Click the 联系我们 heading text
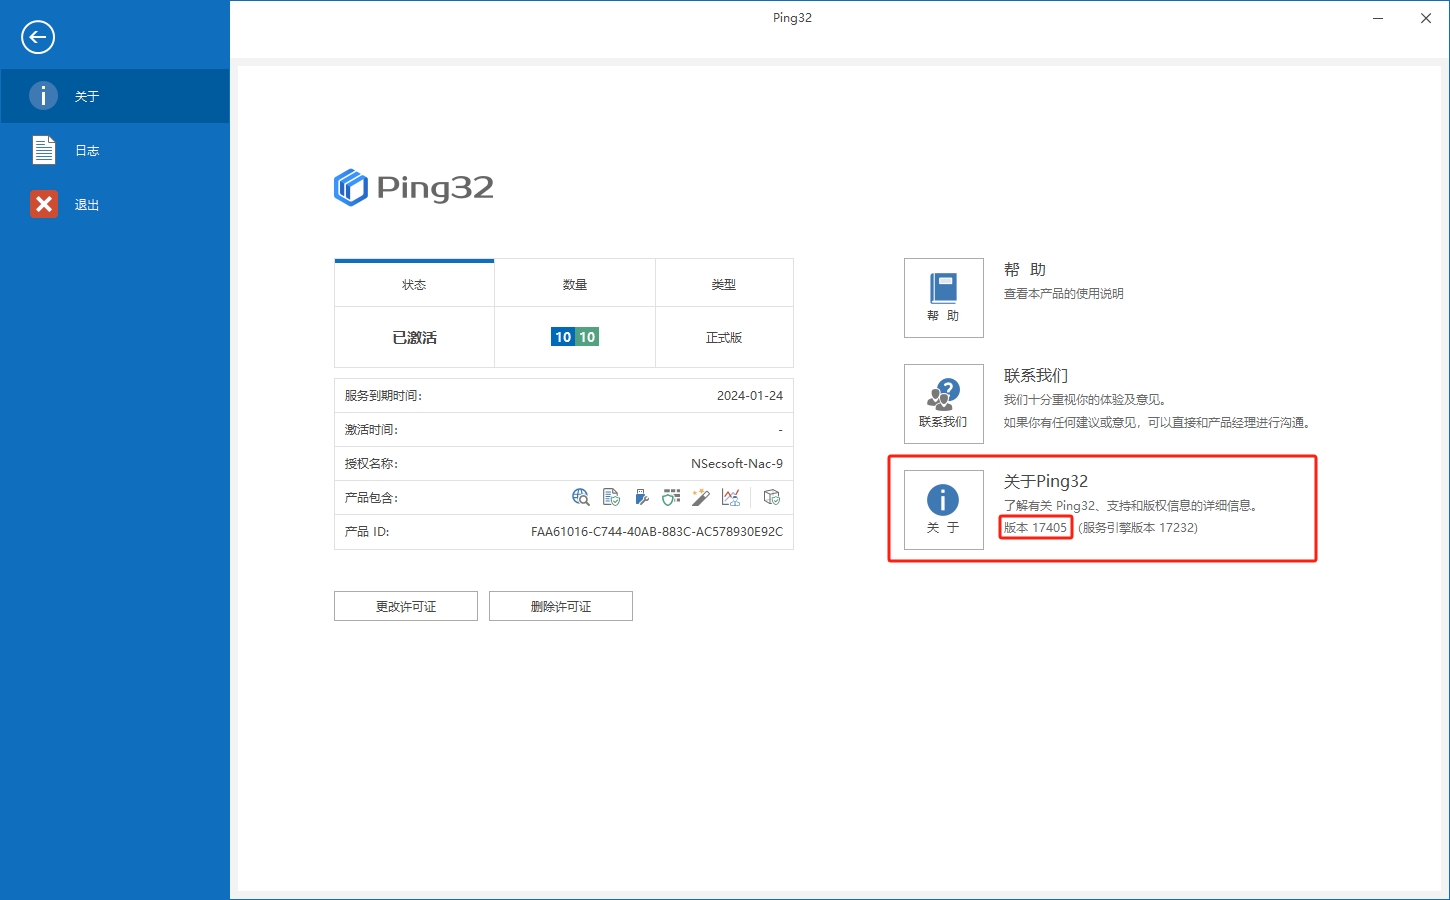 [1036, 375]
